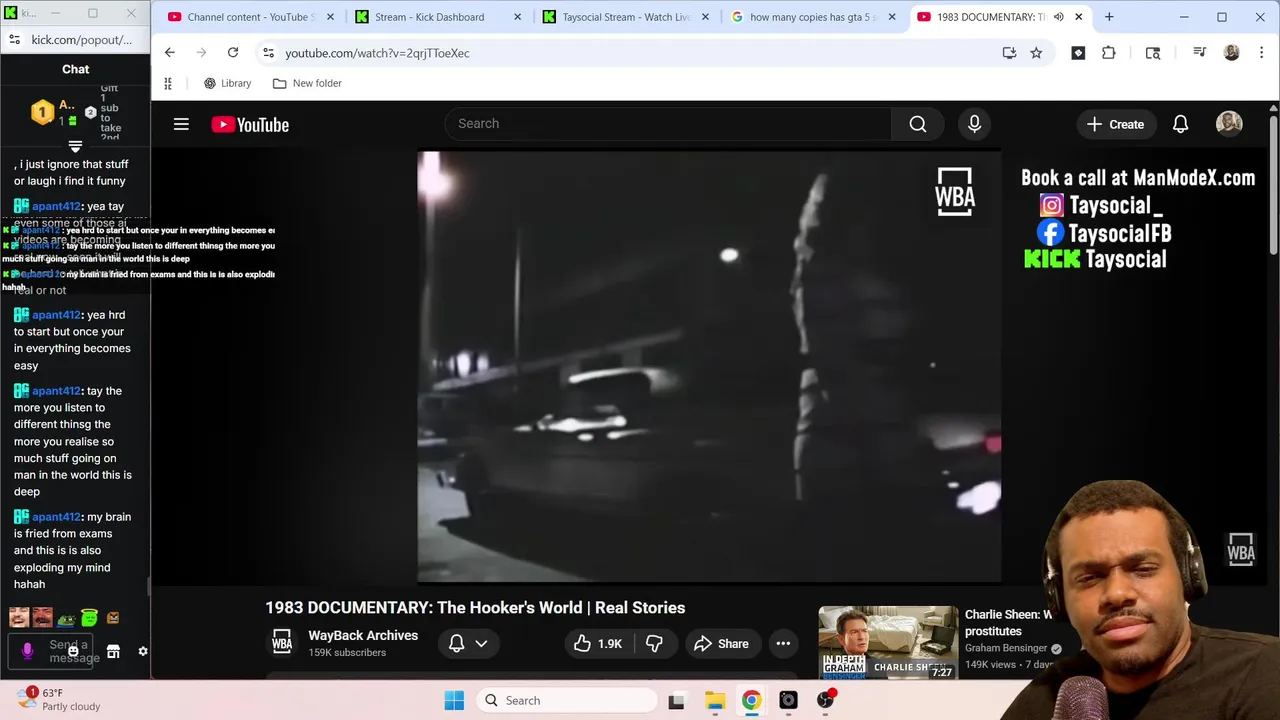Open the emoji picker in Kick chat
The image size is (1280, 720).
(x=73, y=651)
